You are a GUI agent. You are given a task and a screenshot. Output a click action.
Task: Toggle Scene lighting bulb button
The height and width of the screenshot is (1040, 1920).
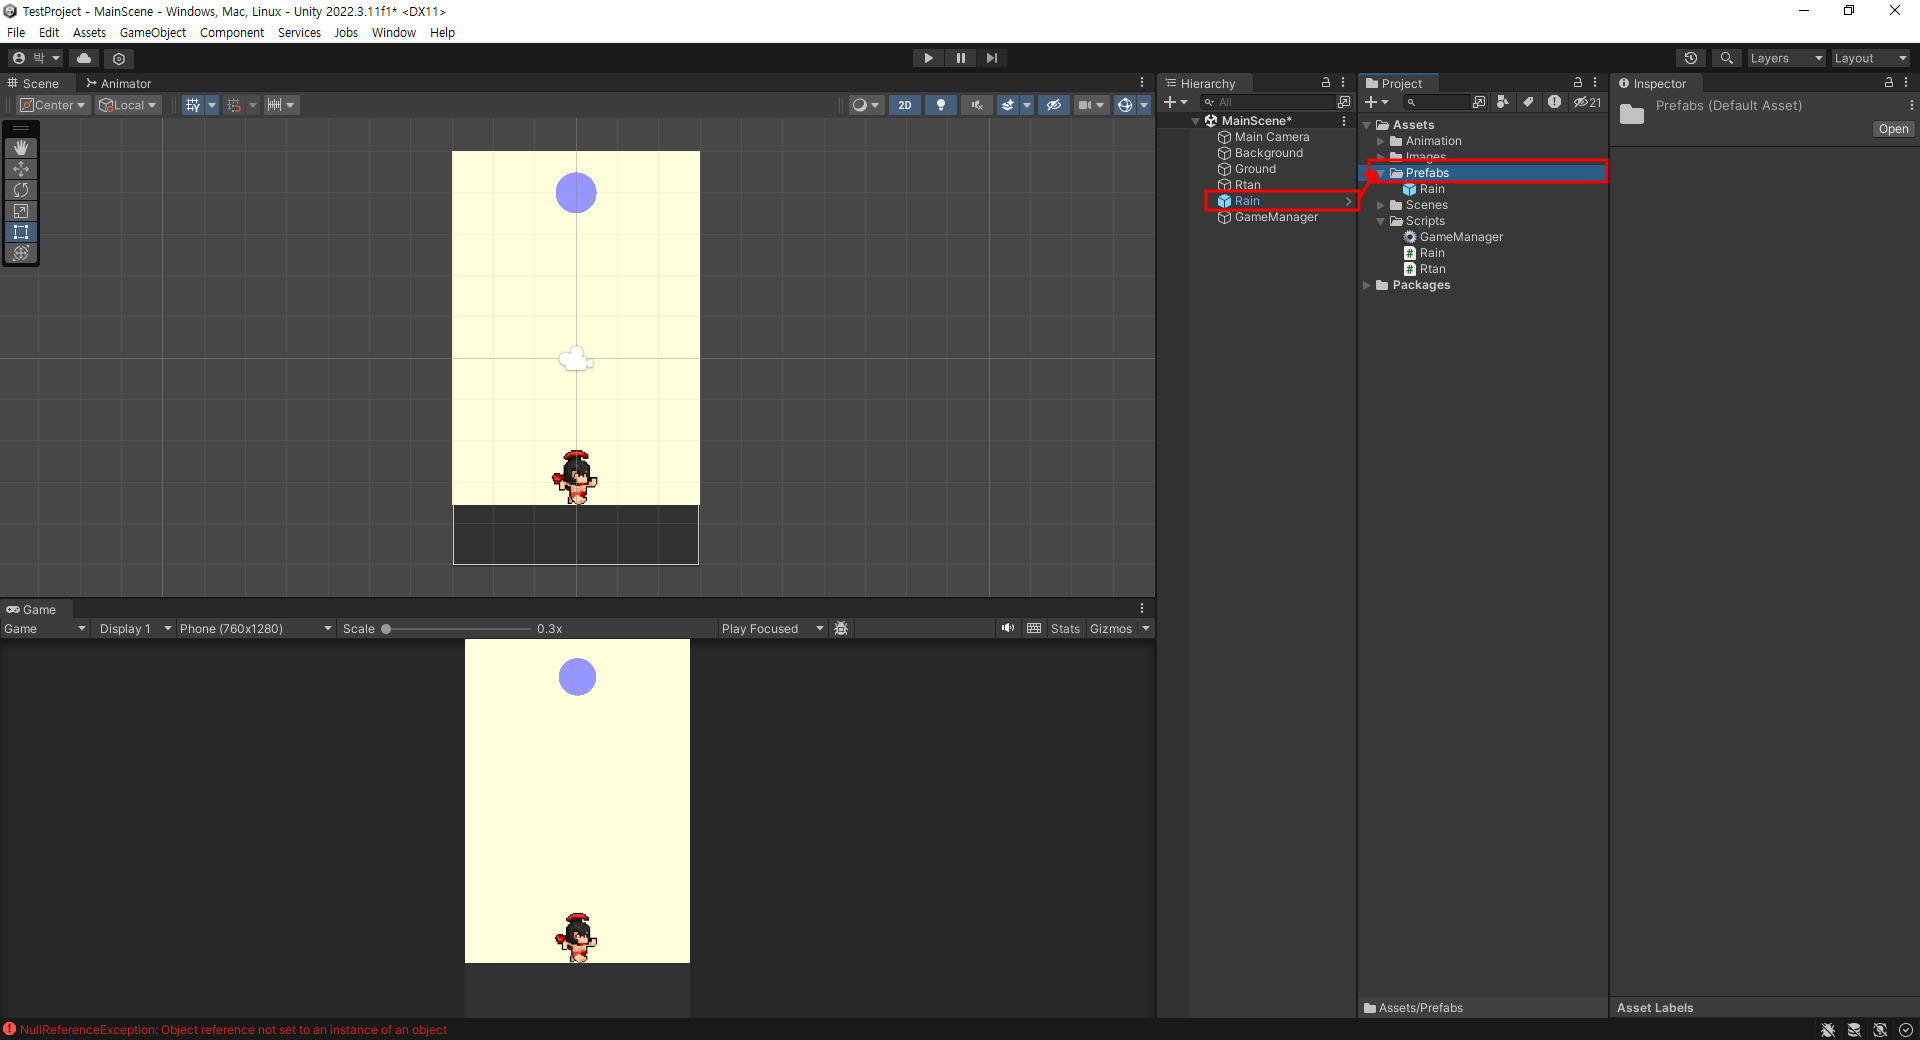pos(940,105)
